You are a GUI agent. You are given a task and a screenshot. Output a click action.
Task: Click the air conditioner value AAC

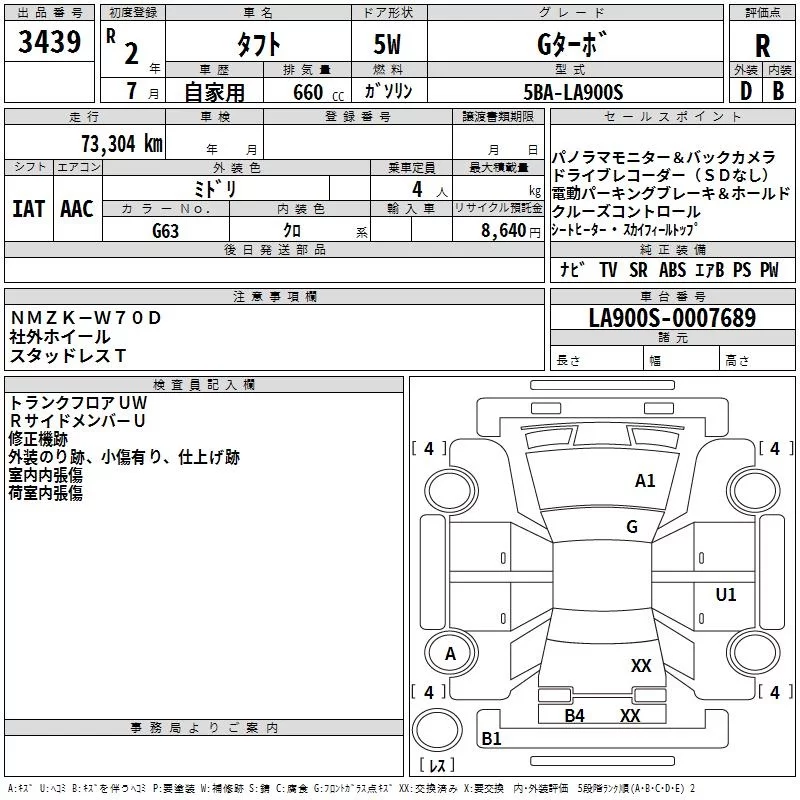click(77, 209)
